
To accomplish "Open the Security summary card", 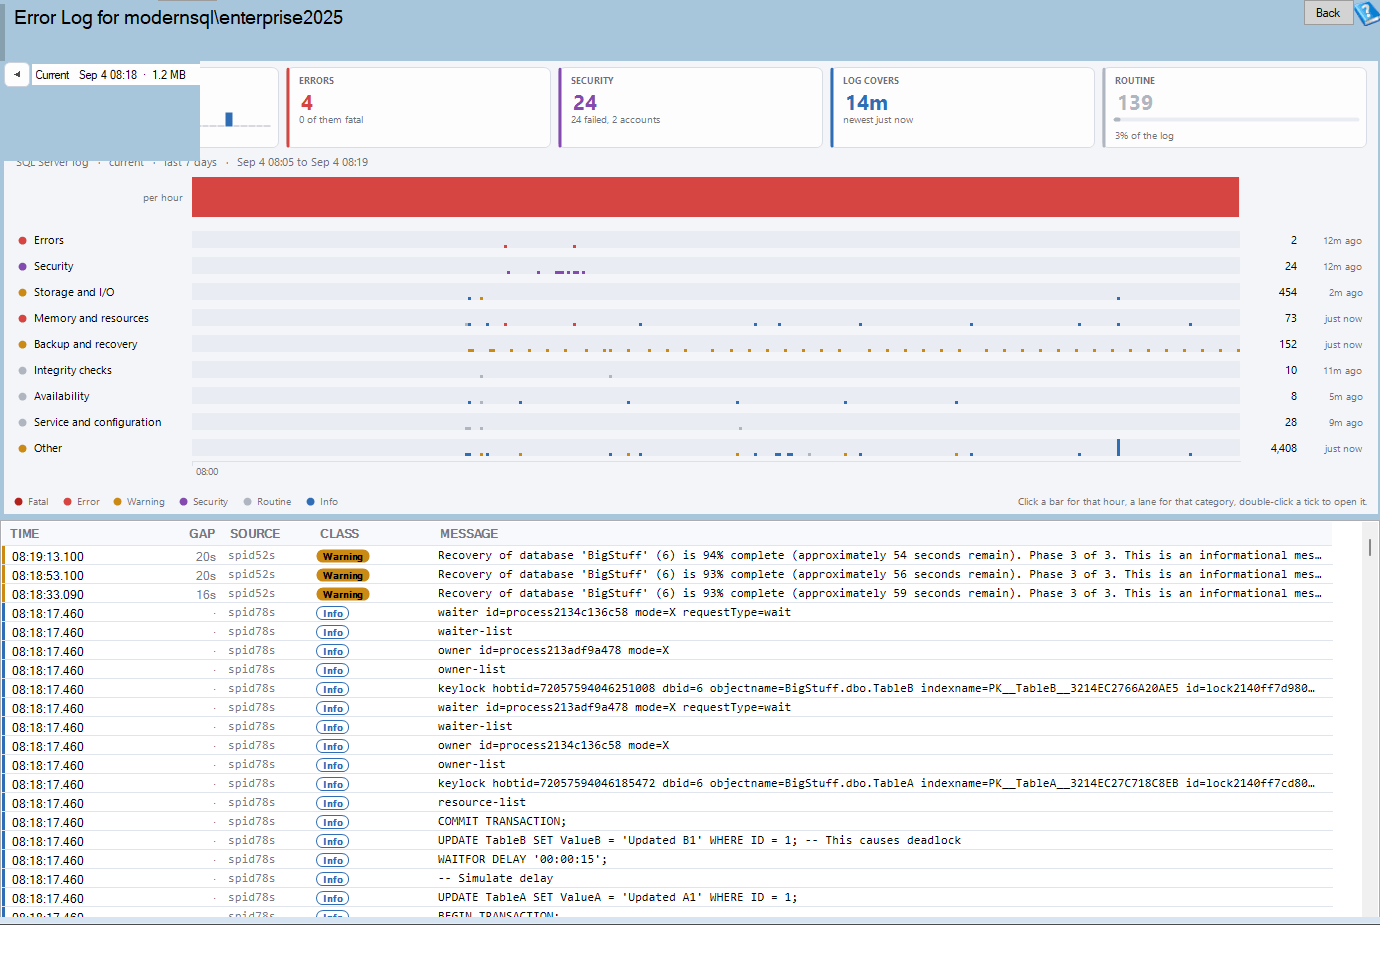I will (690, 107).
